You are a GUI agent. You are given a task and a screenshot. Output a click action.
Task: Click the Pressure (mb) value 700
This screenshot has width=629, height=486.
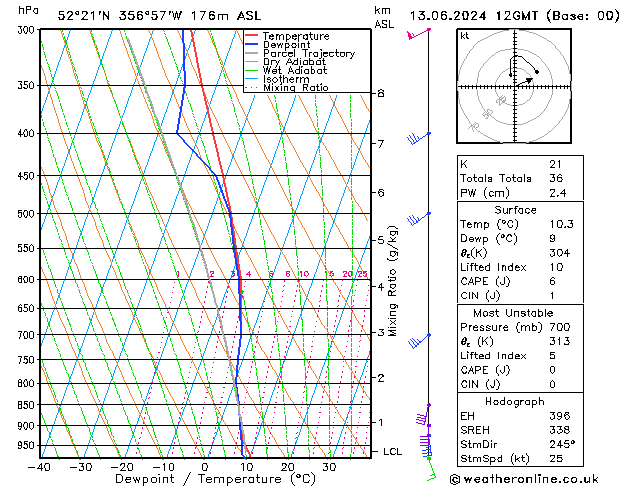[560, 327]
